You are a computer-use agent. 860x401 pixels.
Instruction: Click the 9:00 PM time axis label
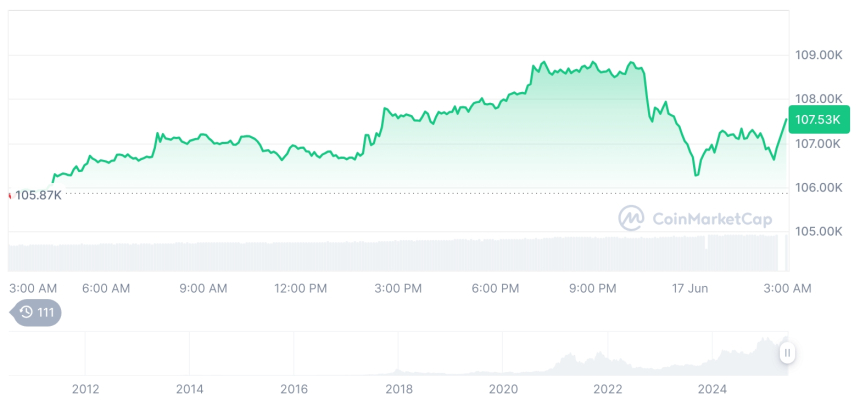click(x=592, y=288)
